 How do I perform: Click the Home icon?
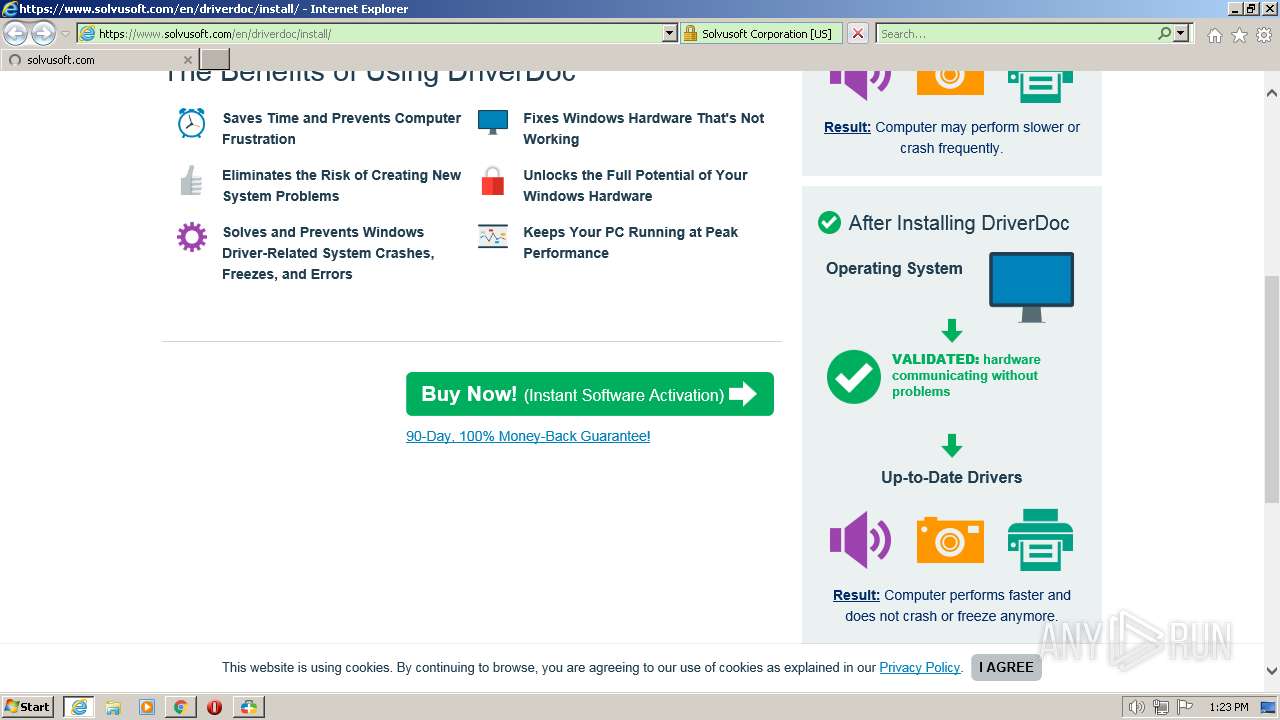coord(1214,35)
